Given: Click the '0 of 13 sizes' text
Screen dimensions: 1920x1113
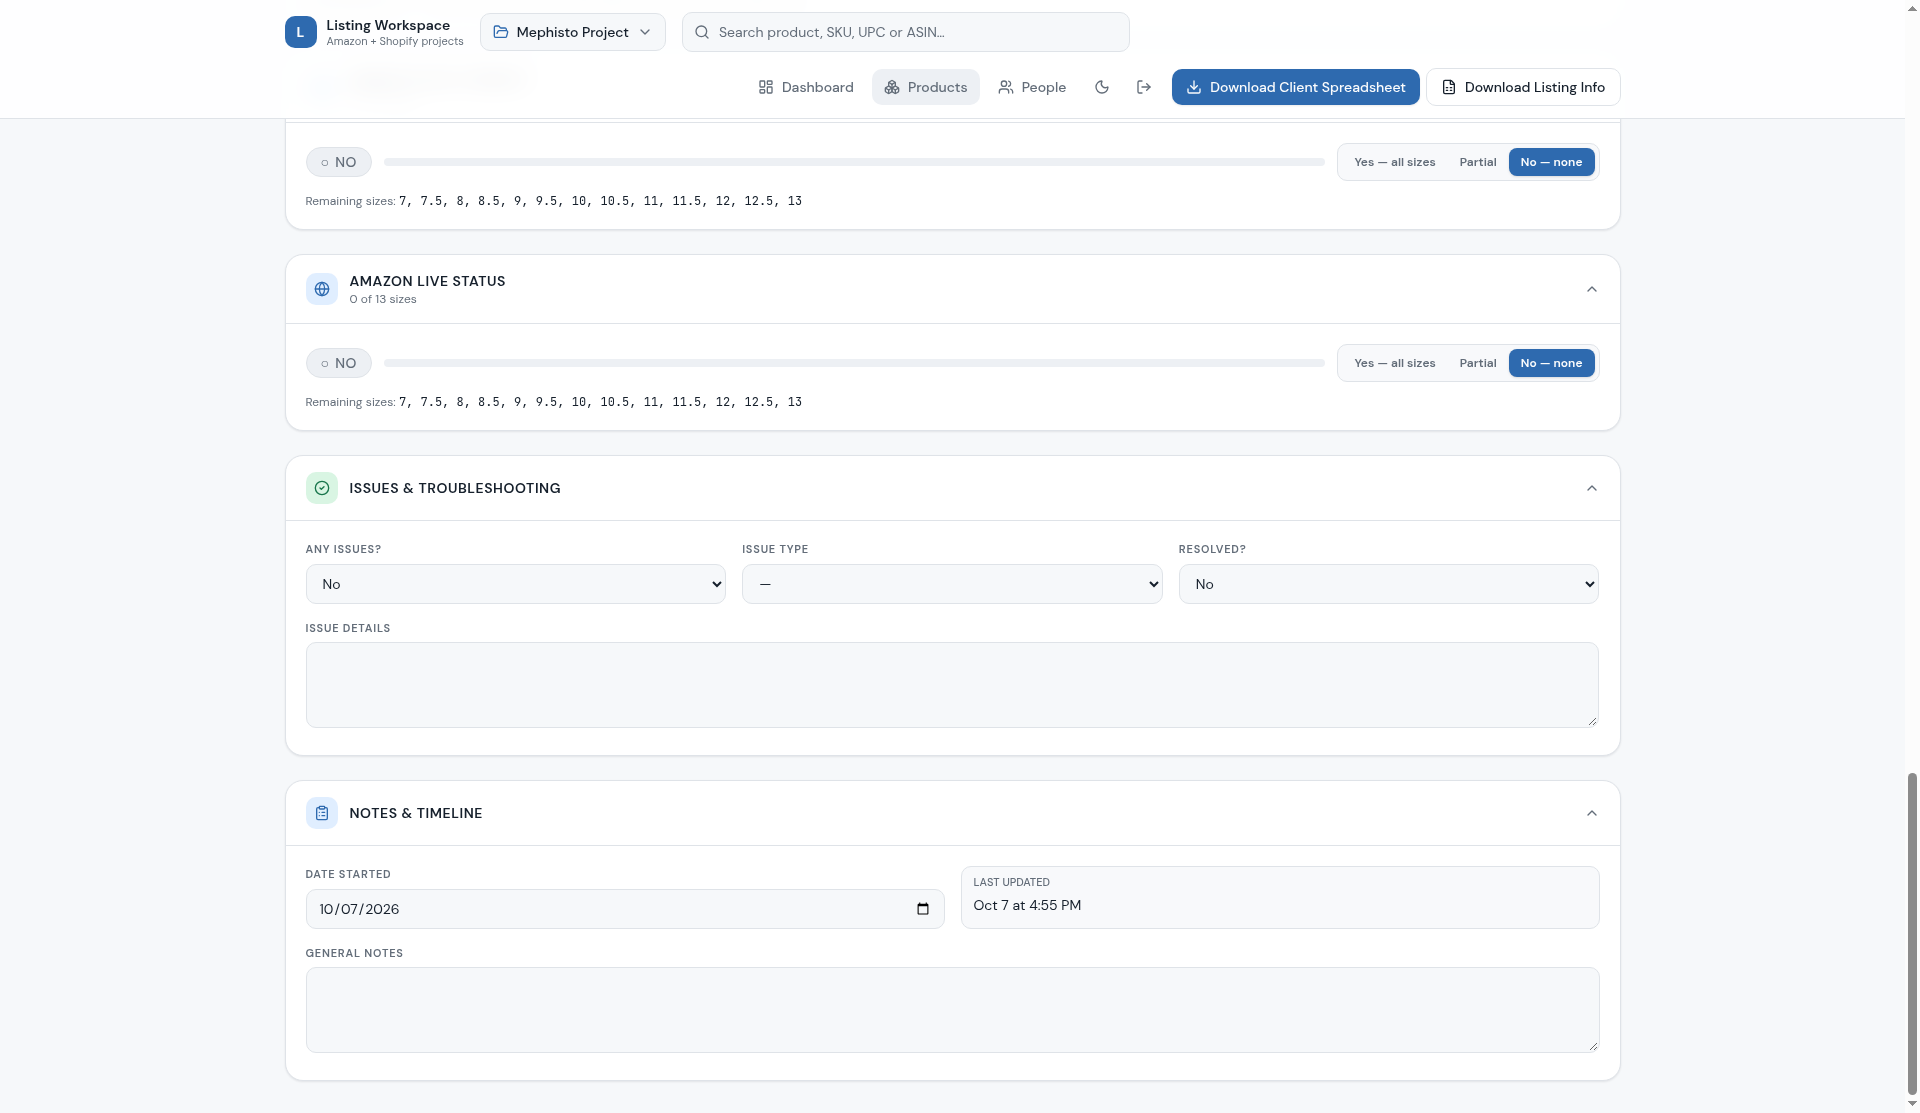Looking at the screenshot, I should tap(383, 299).
